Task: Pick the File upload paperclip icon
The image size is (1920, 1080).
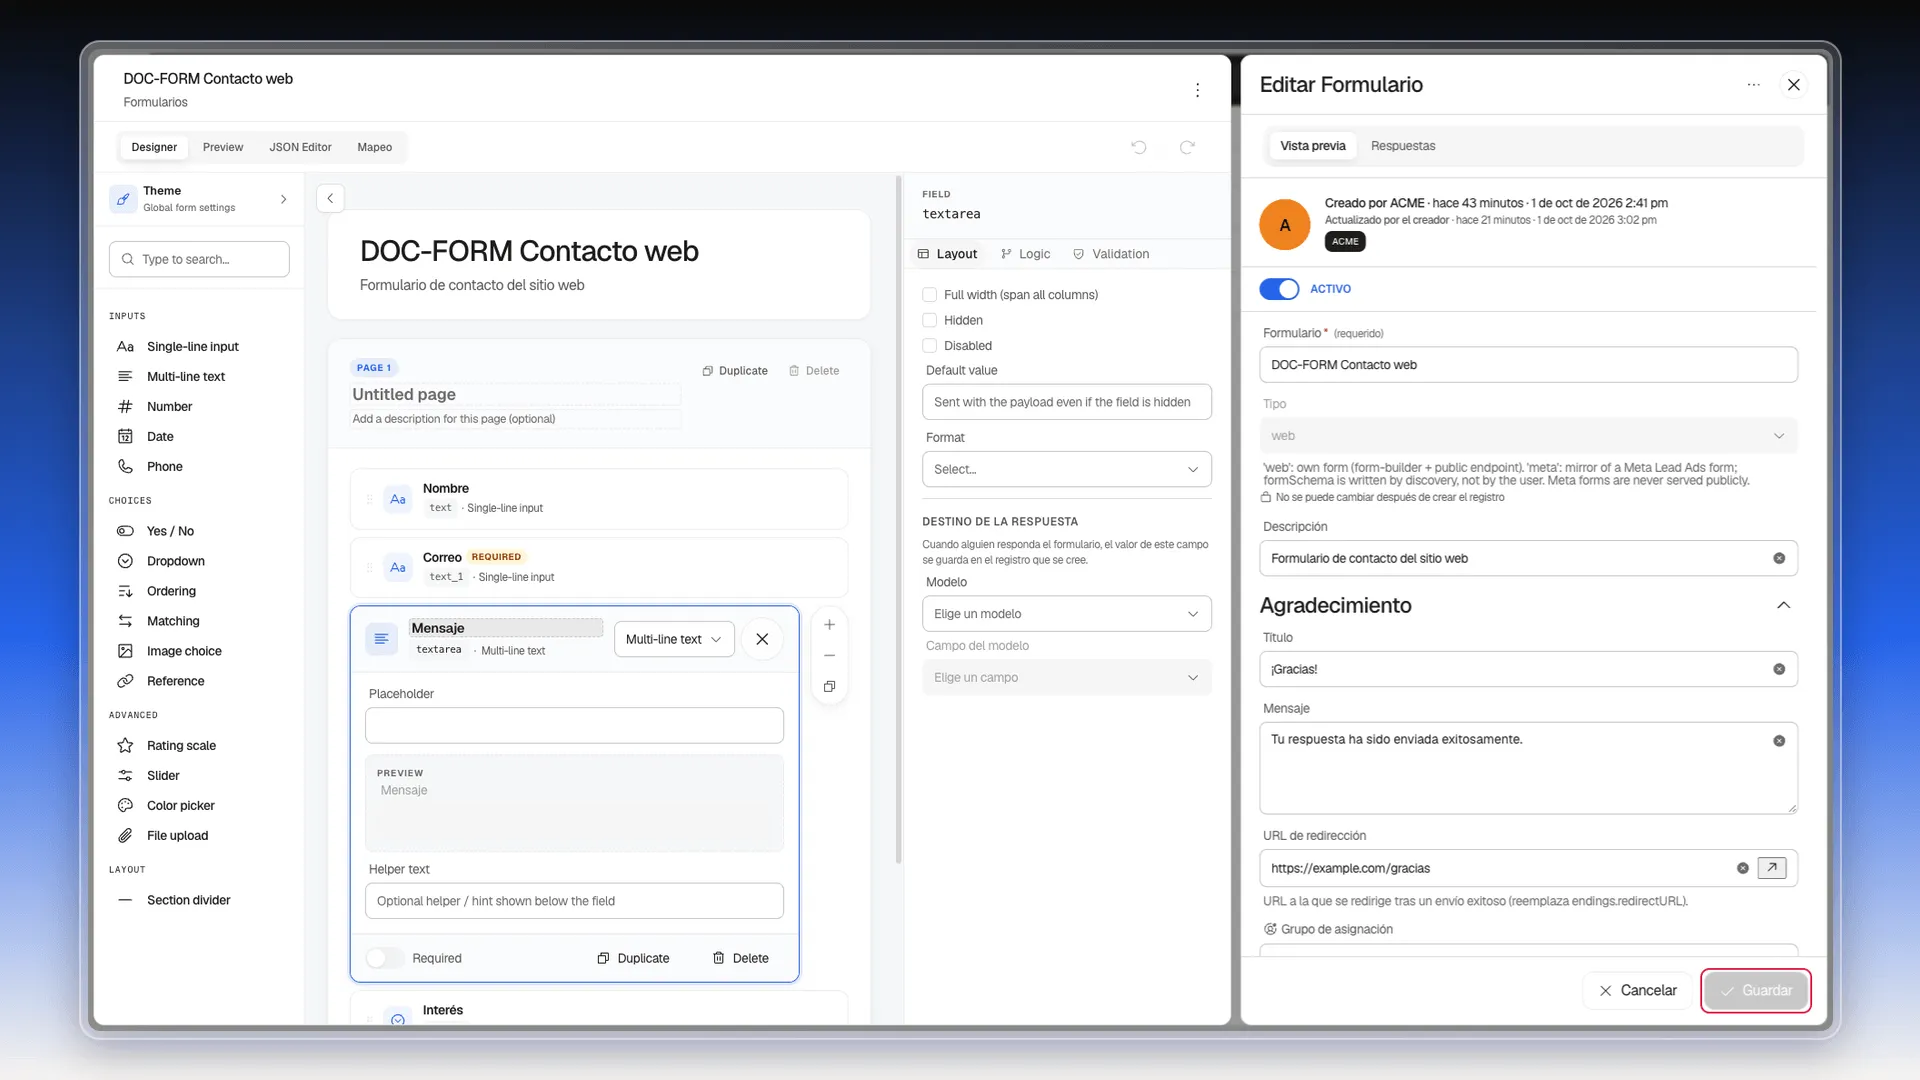Action: (125, 835)
